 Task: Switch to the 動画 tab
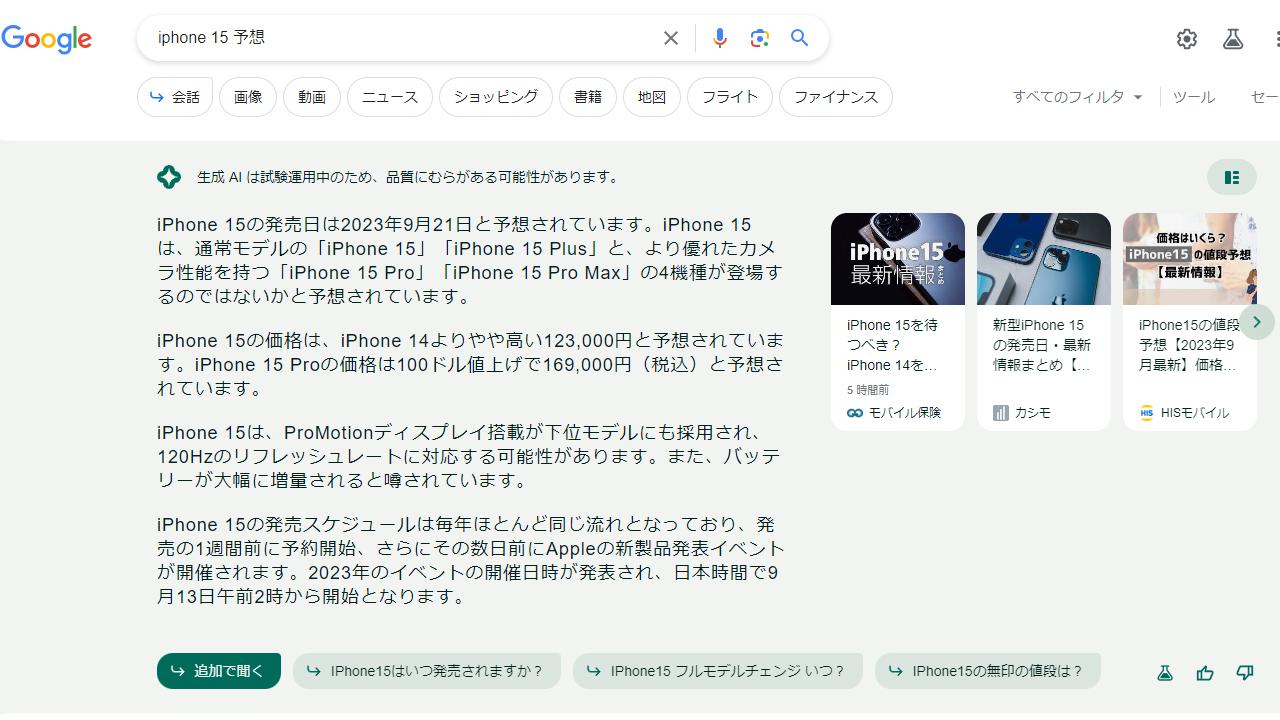click(x=312, y=97)
